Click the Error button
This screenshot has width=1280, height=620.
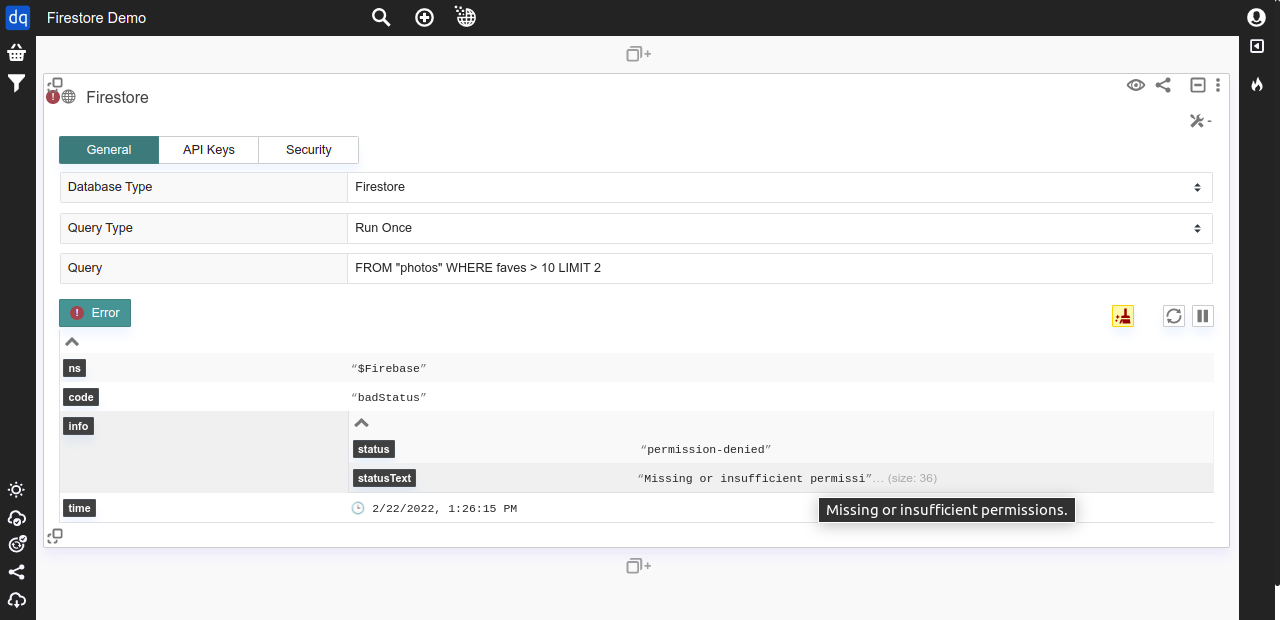point(95,313)
